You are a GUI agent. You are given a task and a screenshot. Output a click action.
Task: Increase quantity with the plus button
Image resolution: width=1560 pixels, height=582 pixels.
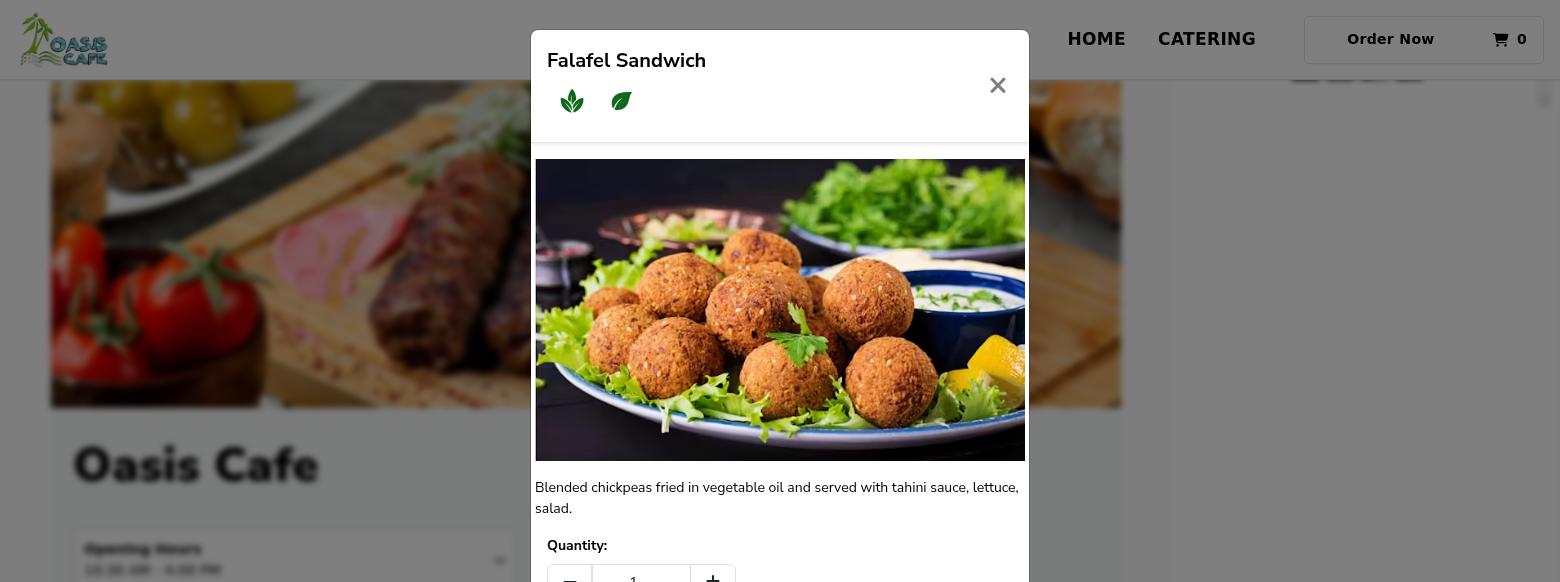coord(713,574)
